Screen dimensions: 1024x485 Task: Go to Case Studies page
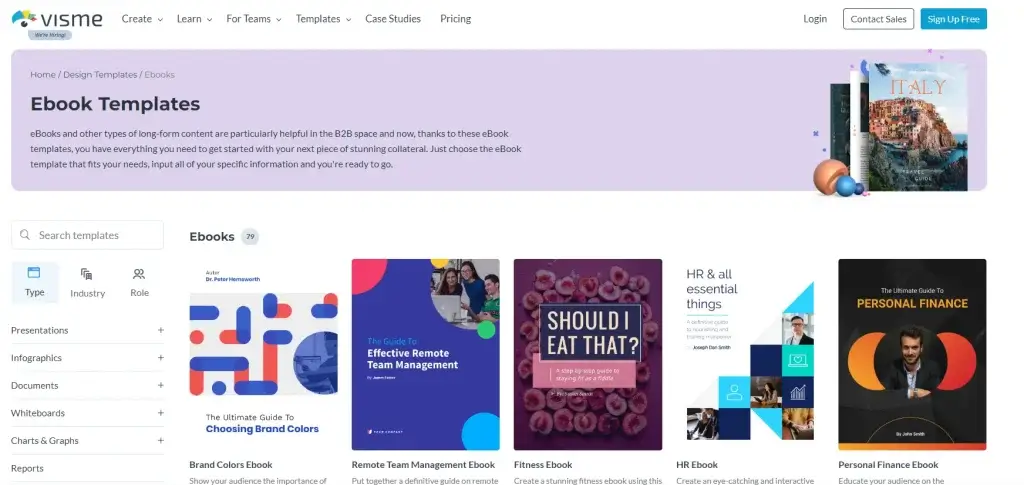click(x=393, y=19)
